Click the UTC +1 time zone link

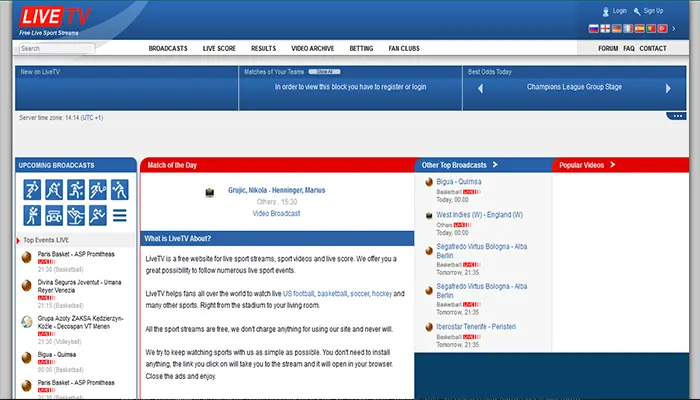pos(92,118)
